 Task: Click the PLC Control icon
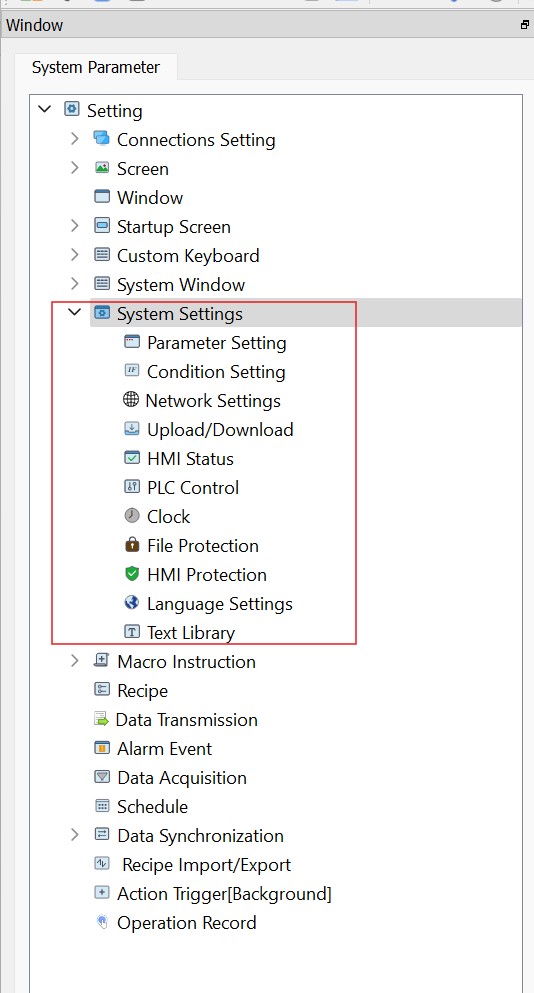click(132, 487)
